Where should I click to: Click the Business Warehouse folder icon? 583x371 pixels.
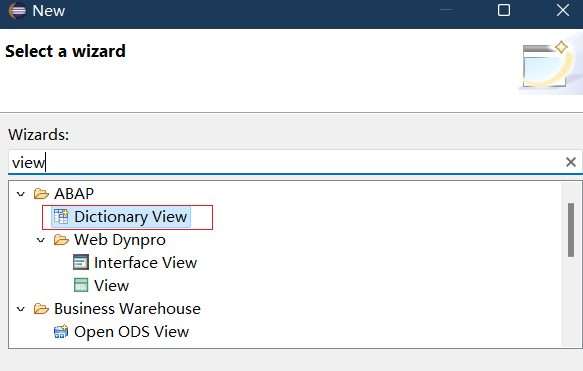coord(41,309)
